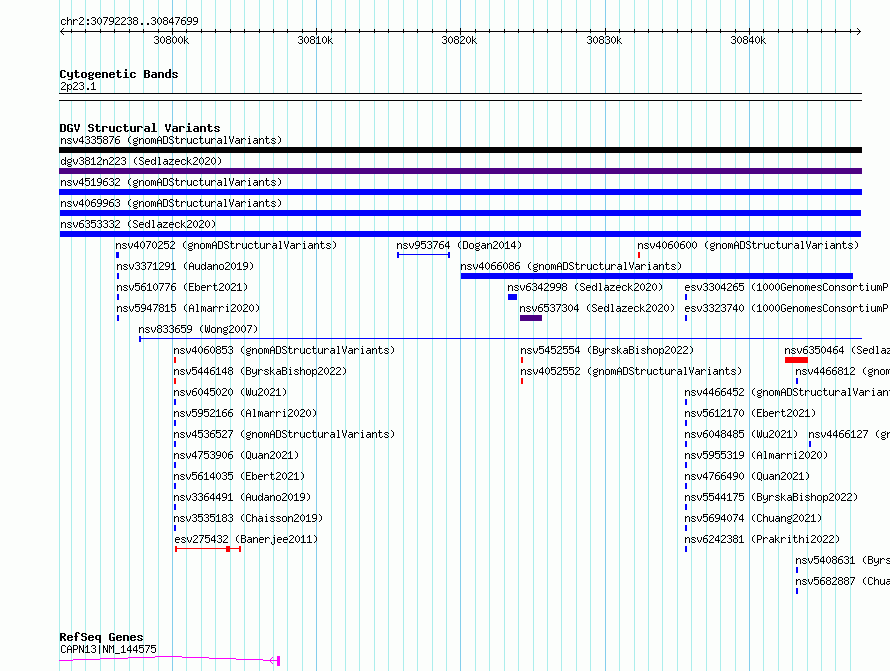Click the 30840k ruler position marker
The image size is (890, 671).
point(748,40)
